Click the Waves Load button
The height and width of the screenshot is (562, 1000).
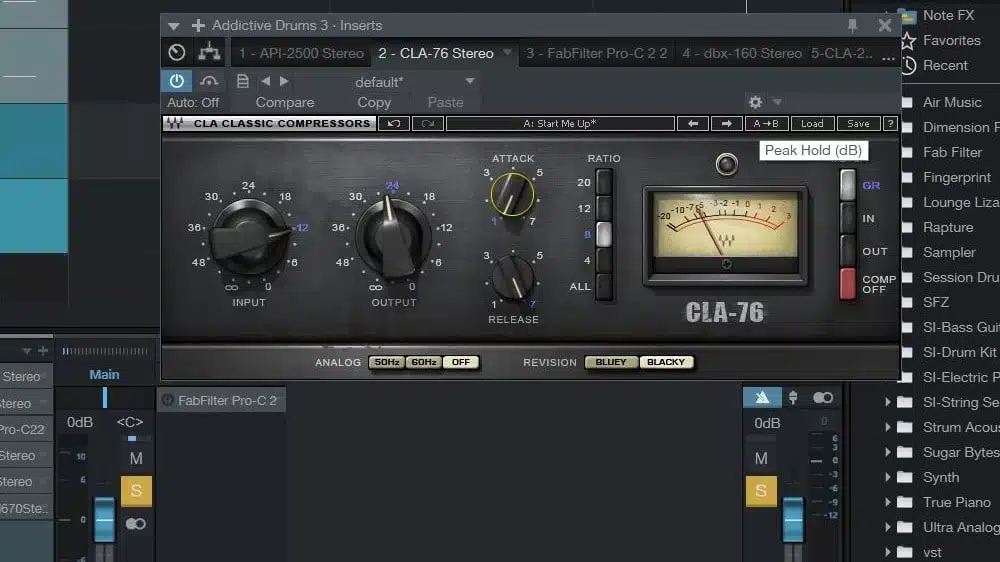tap(812, 124)
